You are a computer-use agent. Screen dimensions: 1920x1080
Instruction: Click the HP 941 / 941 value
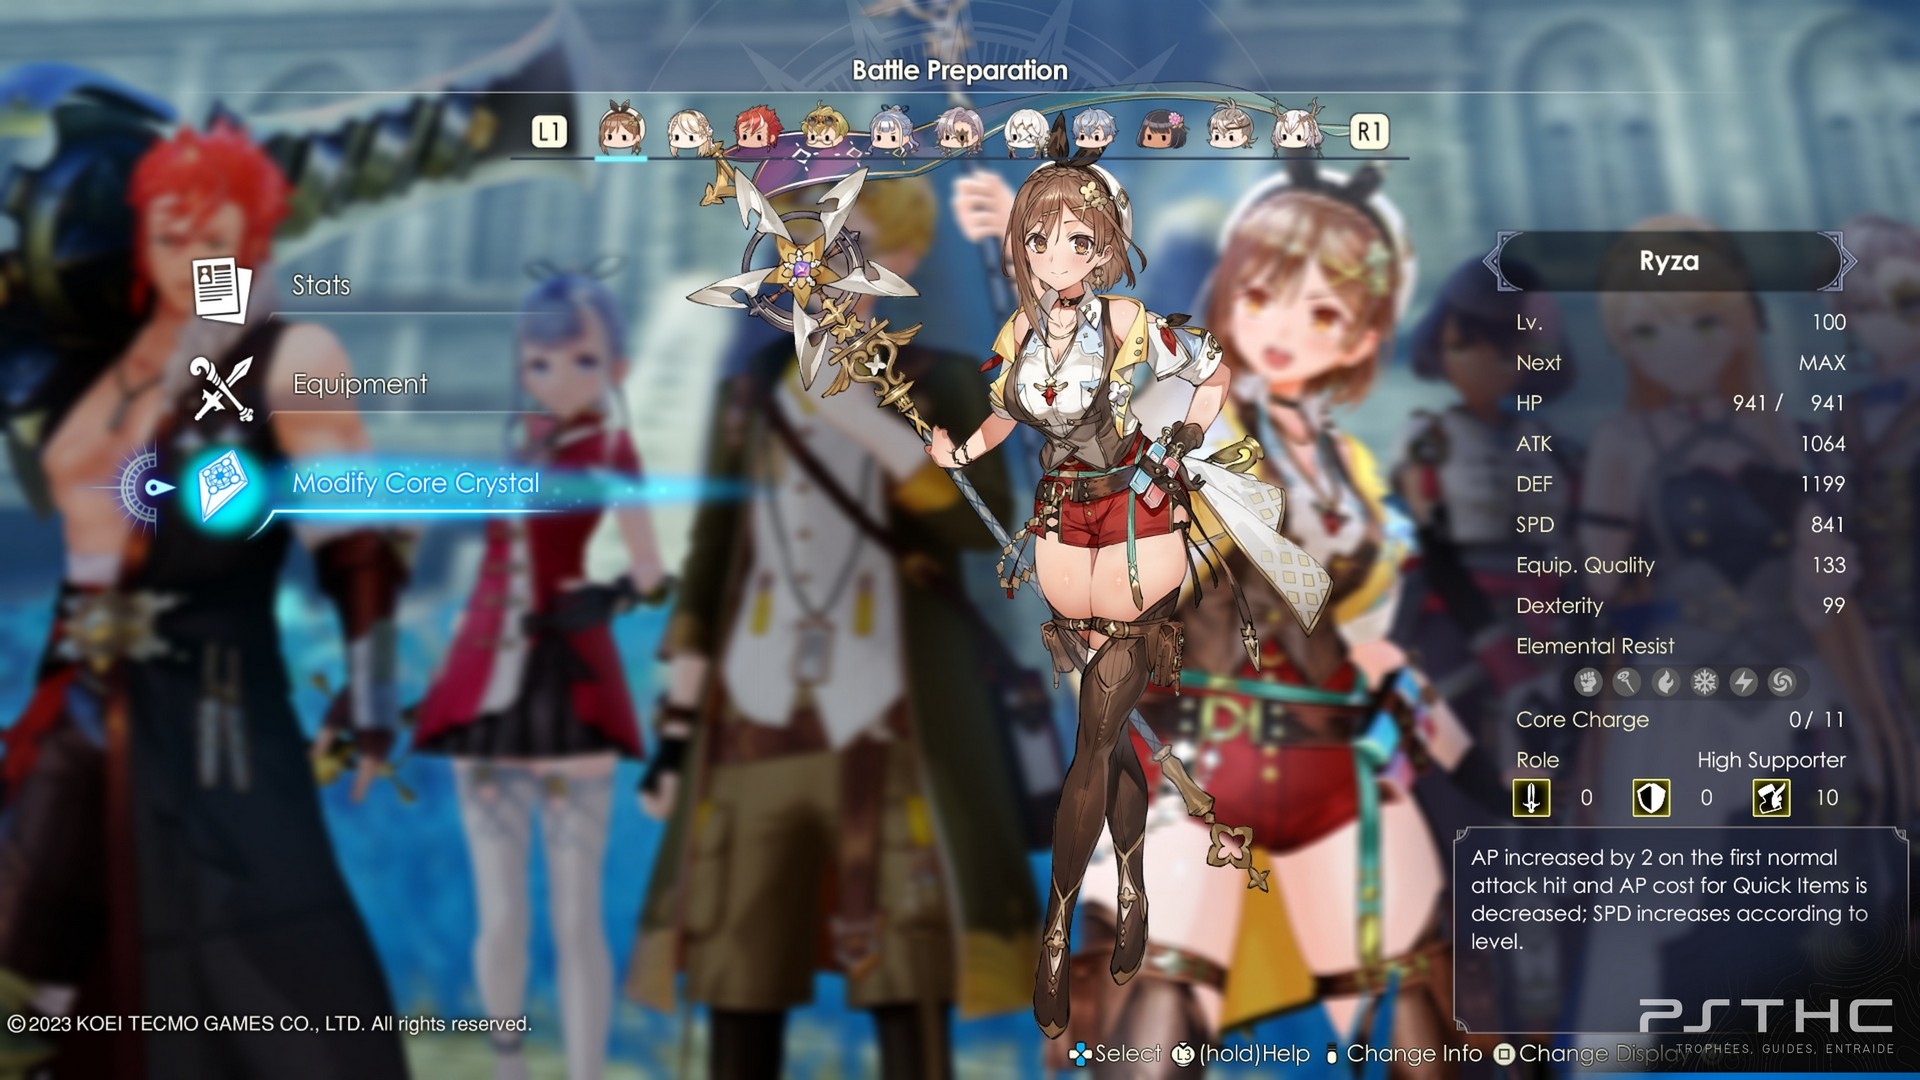[x=1789, y=403]
